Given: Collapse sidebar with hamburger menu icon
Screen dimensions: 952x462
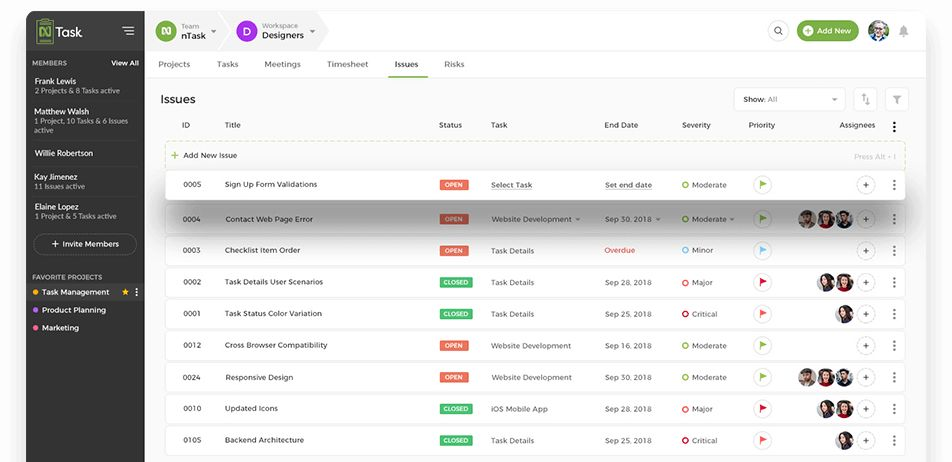Looking at the screenshot, I should coord(128,30).
